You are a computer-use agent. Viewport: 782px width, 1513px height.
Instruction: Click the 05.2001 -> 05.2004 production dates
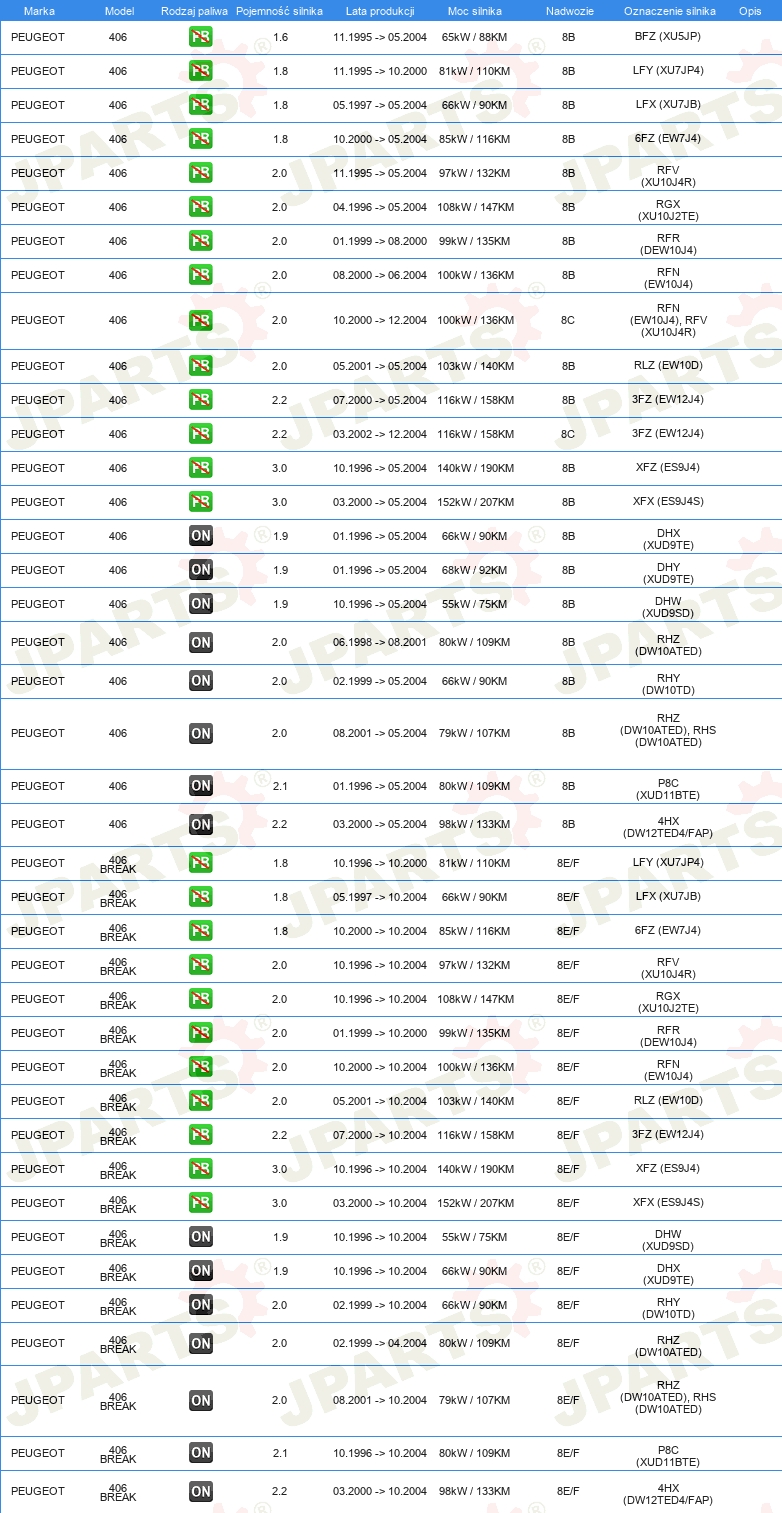(x=380, y=366)
